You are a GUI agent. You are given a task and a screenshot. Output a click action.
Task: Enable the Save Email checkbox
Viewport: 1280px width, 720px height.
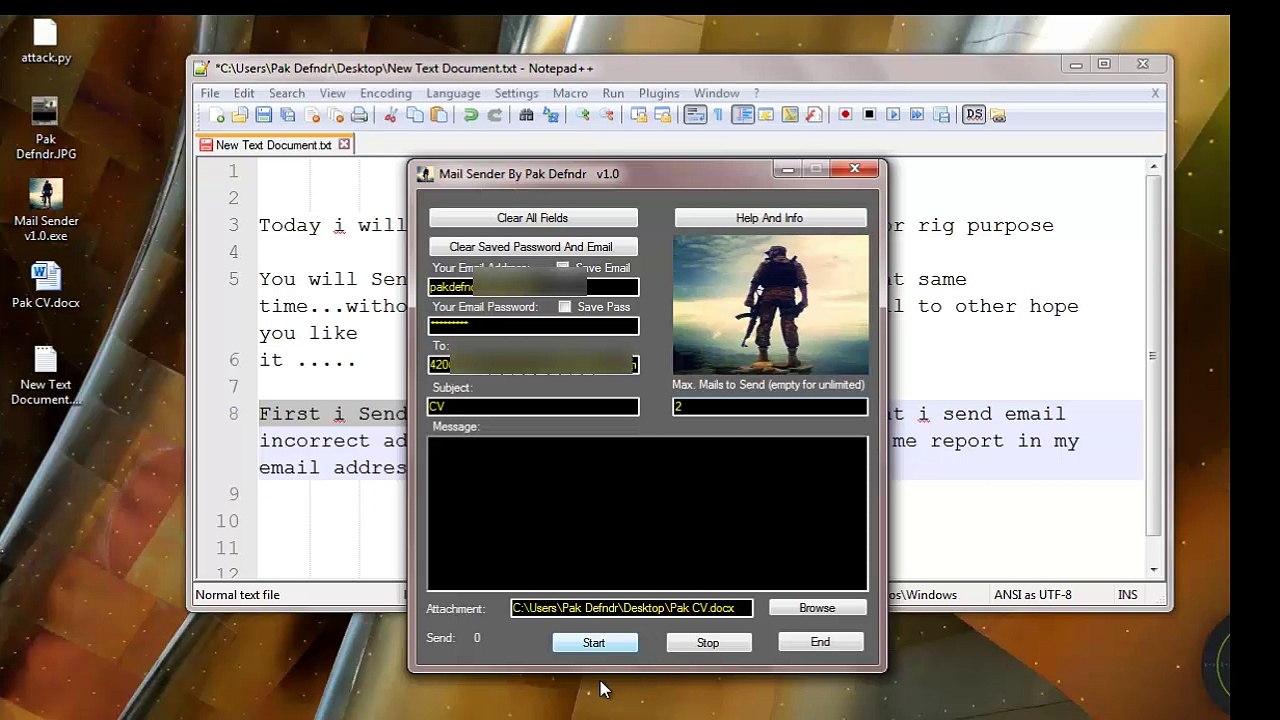tap(563, 268)
